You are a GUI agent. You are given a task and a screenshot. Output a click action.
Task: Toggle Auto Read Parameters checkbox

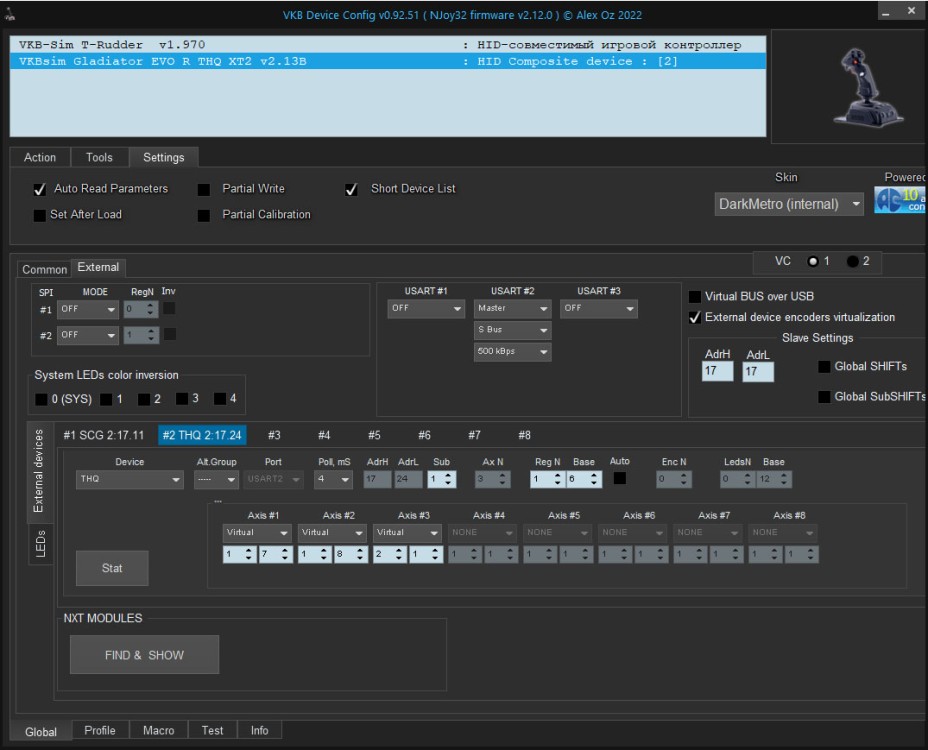tap(40, 189)
